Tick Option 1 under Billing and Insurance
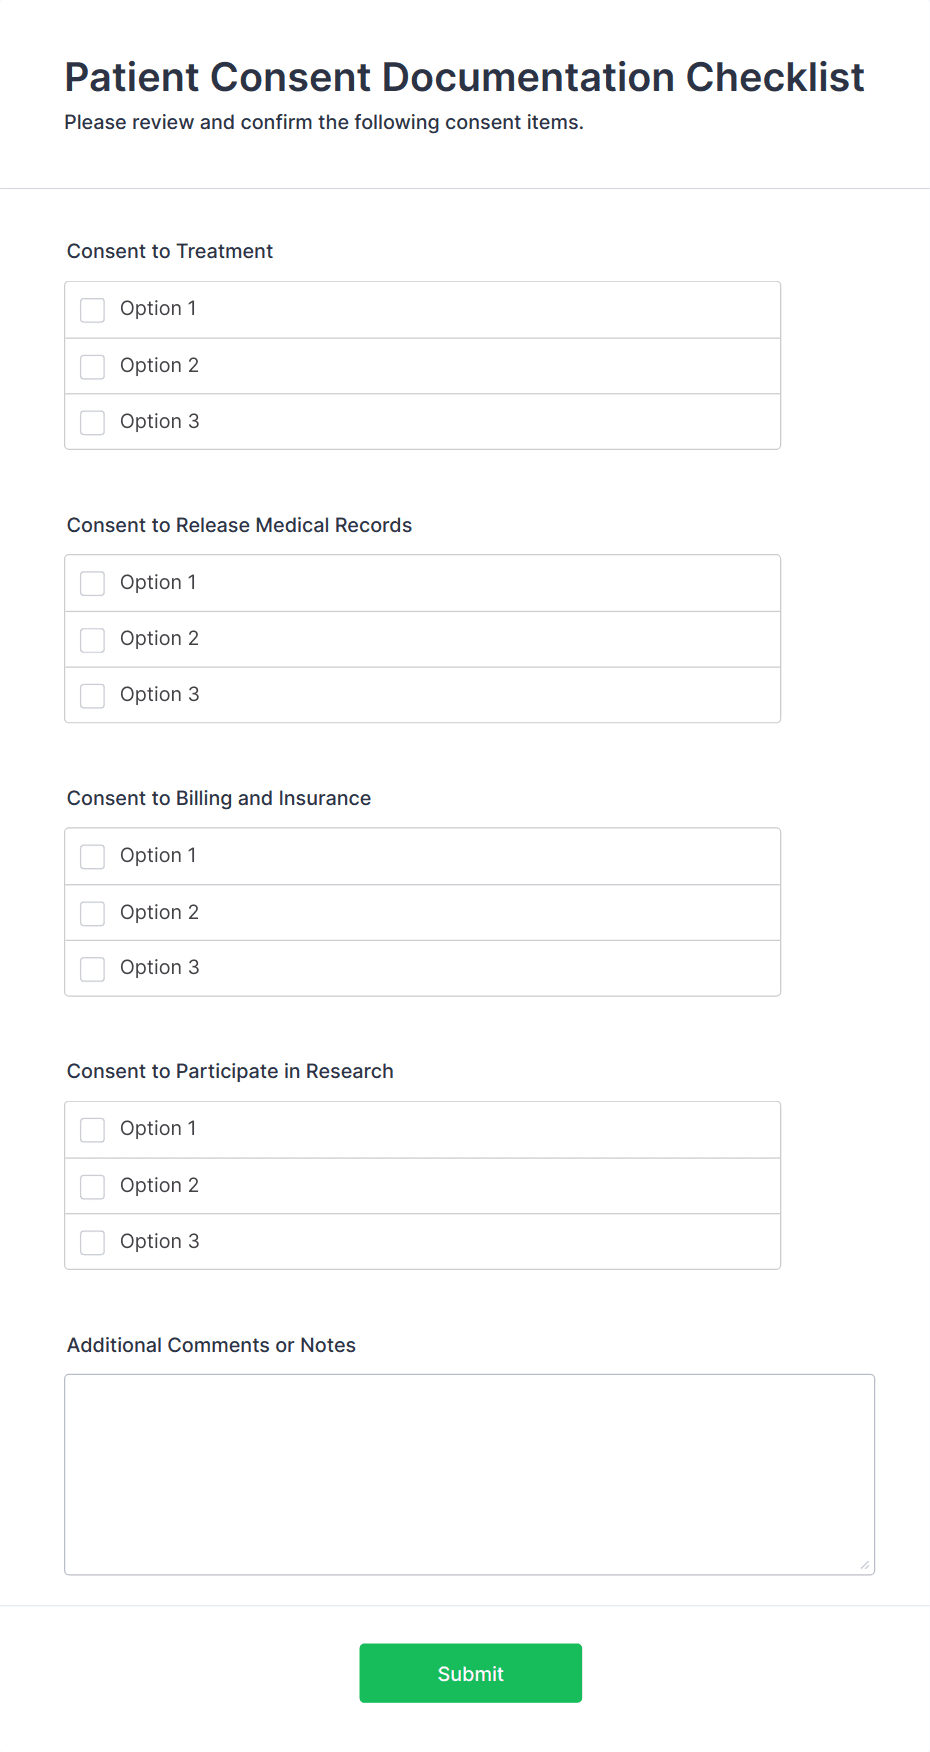930x1752 pixels. 92,857
